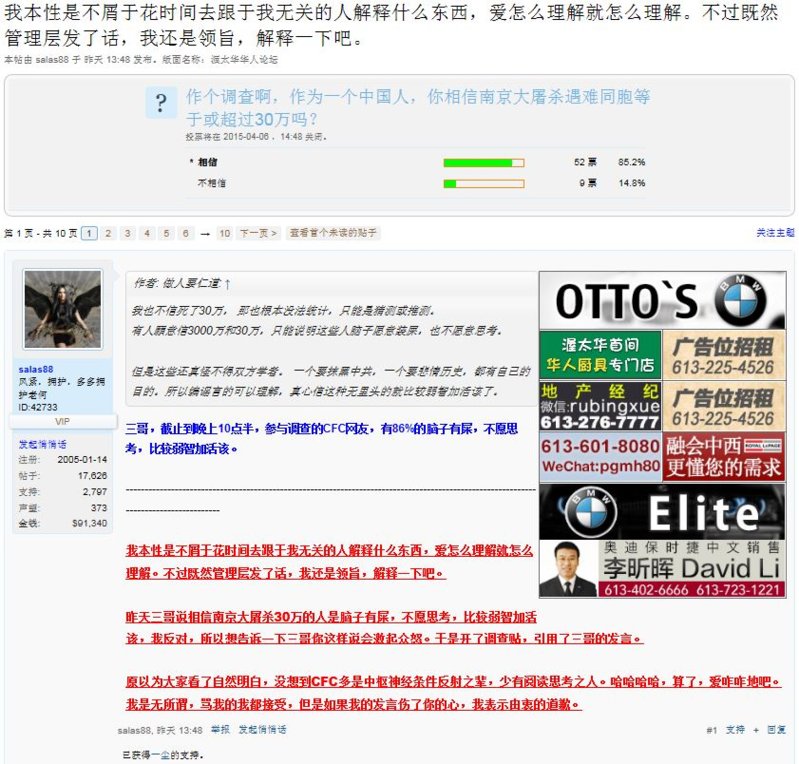The width and height of the screenshot is (799, 764).
Task: Send private message via 发起悄悄话 in sidebar
Action: [43, 444]
